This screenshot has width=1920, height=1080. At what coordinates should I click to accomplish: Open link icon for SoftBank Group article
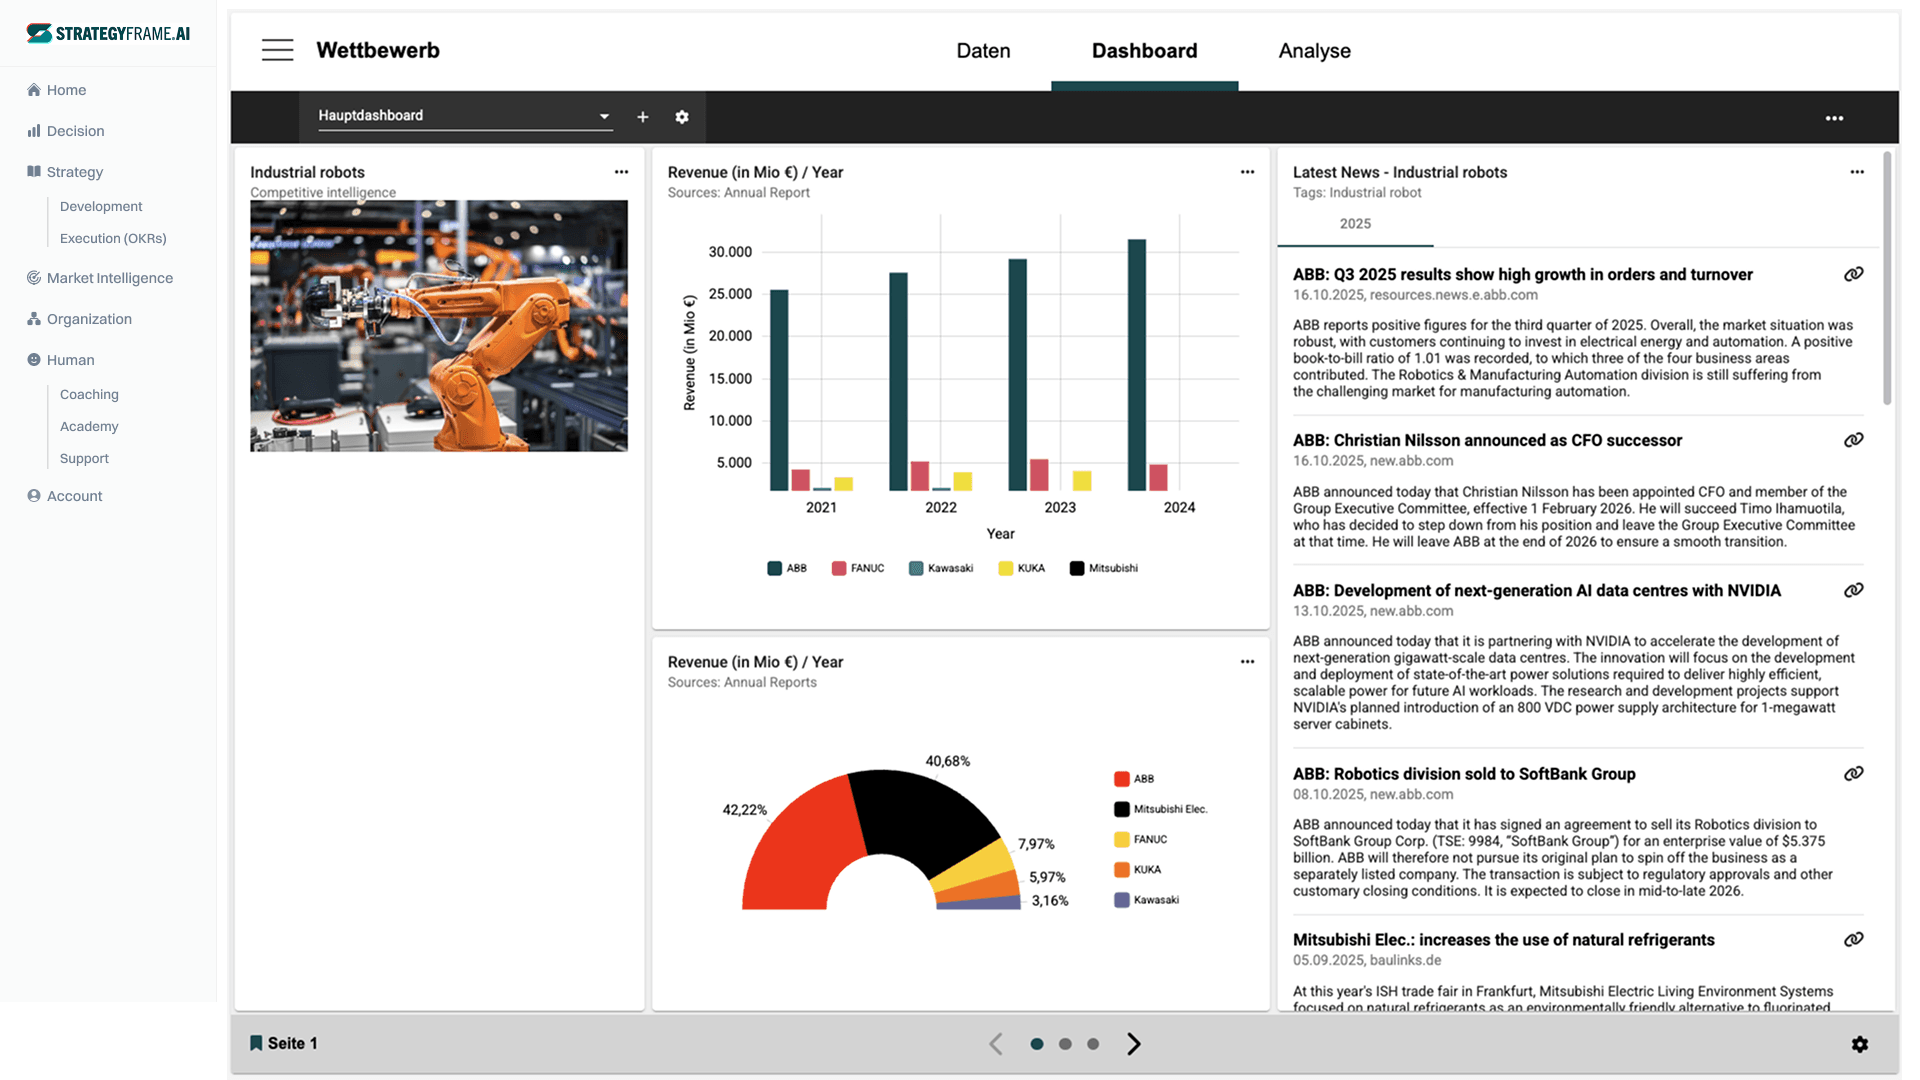click(x=1853, y=773)
